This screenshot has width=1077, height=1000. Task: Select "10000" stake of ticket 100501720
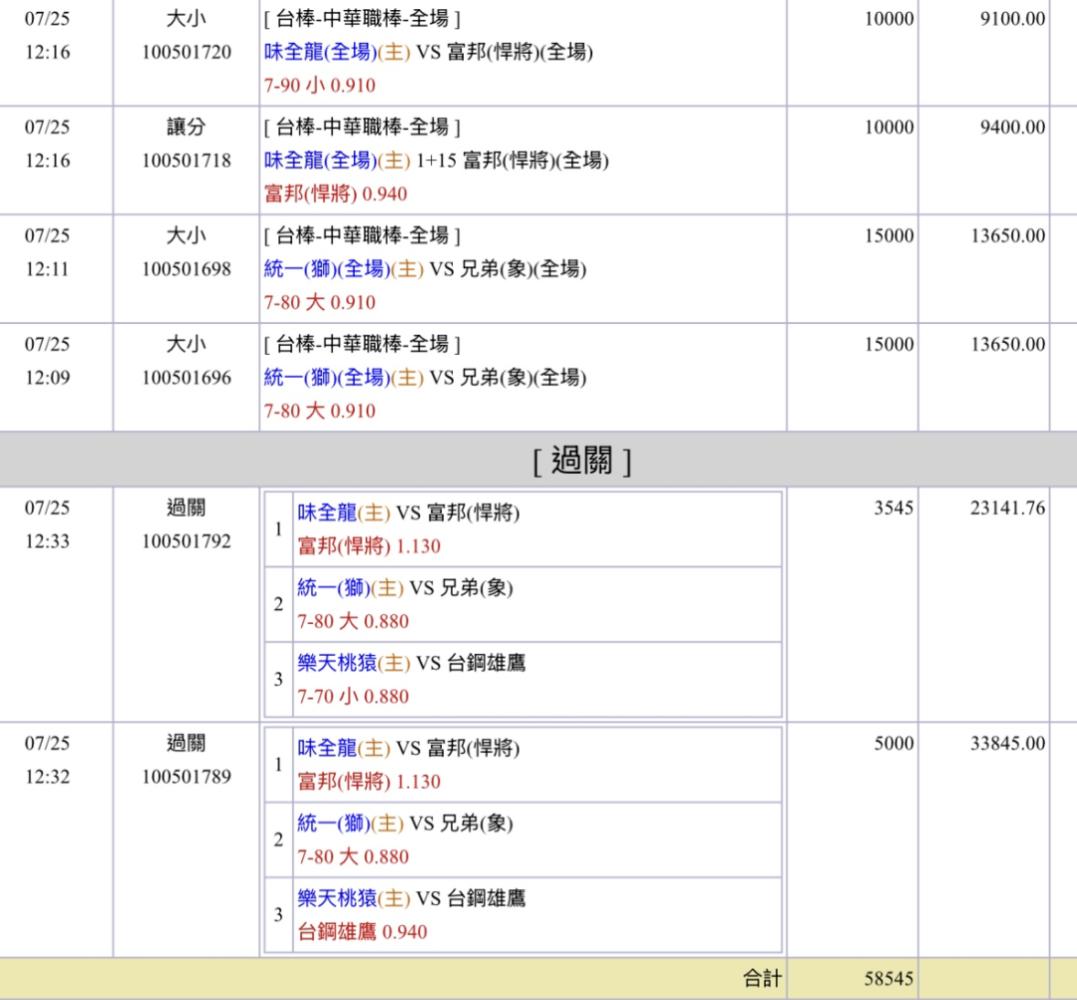(x=889, y=19)
